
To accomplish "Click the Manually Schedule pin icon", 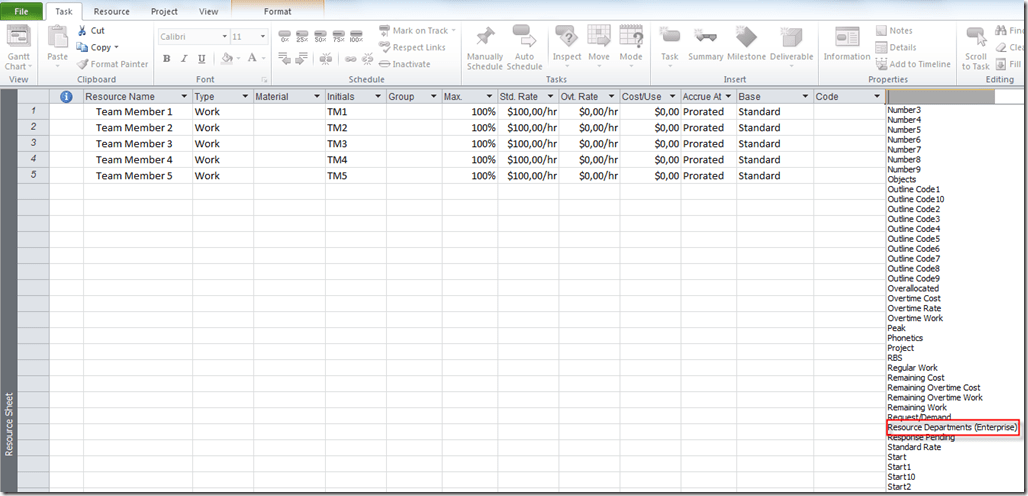I will [485, 38].
